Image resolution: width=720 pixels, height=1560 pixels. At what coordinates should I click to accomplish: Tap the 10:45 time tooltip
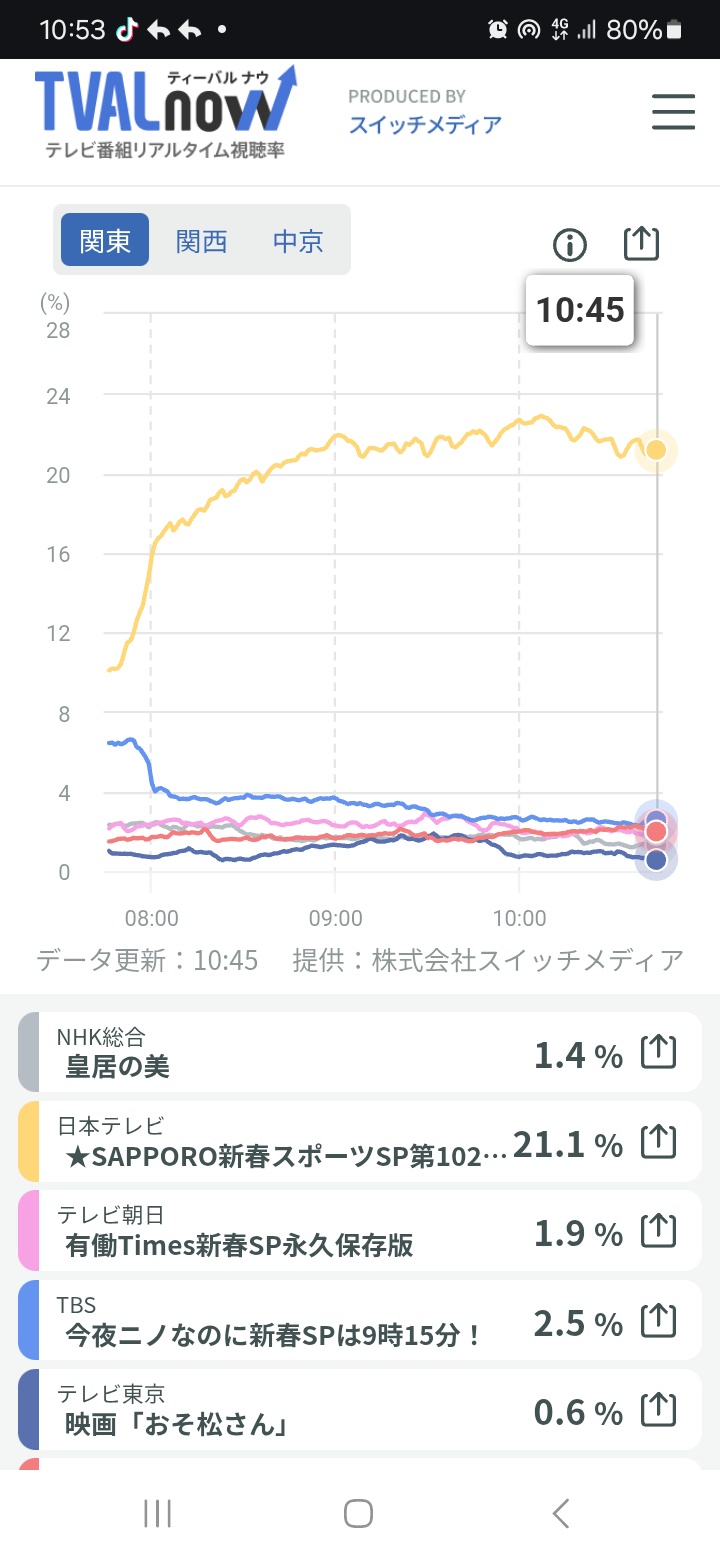(x=580, y=310)
